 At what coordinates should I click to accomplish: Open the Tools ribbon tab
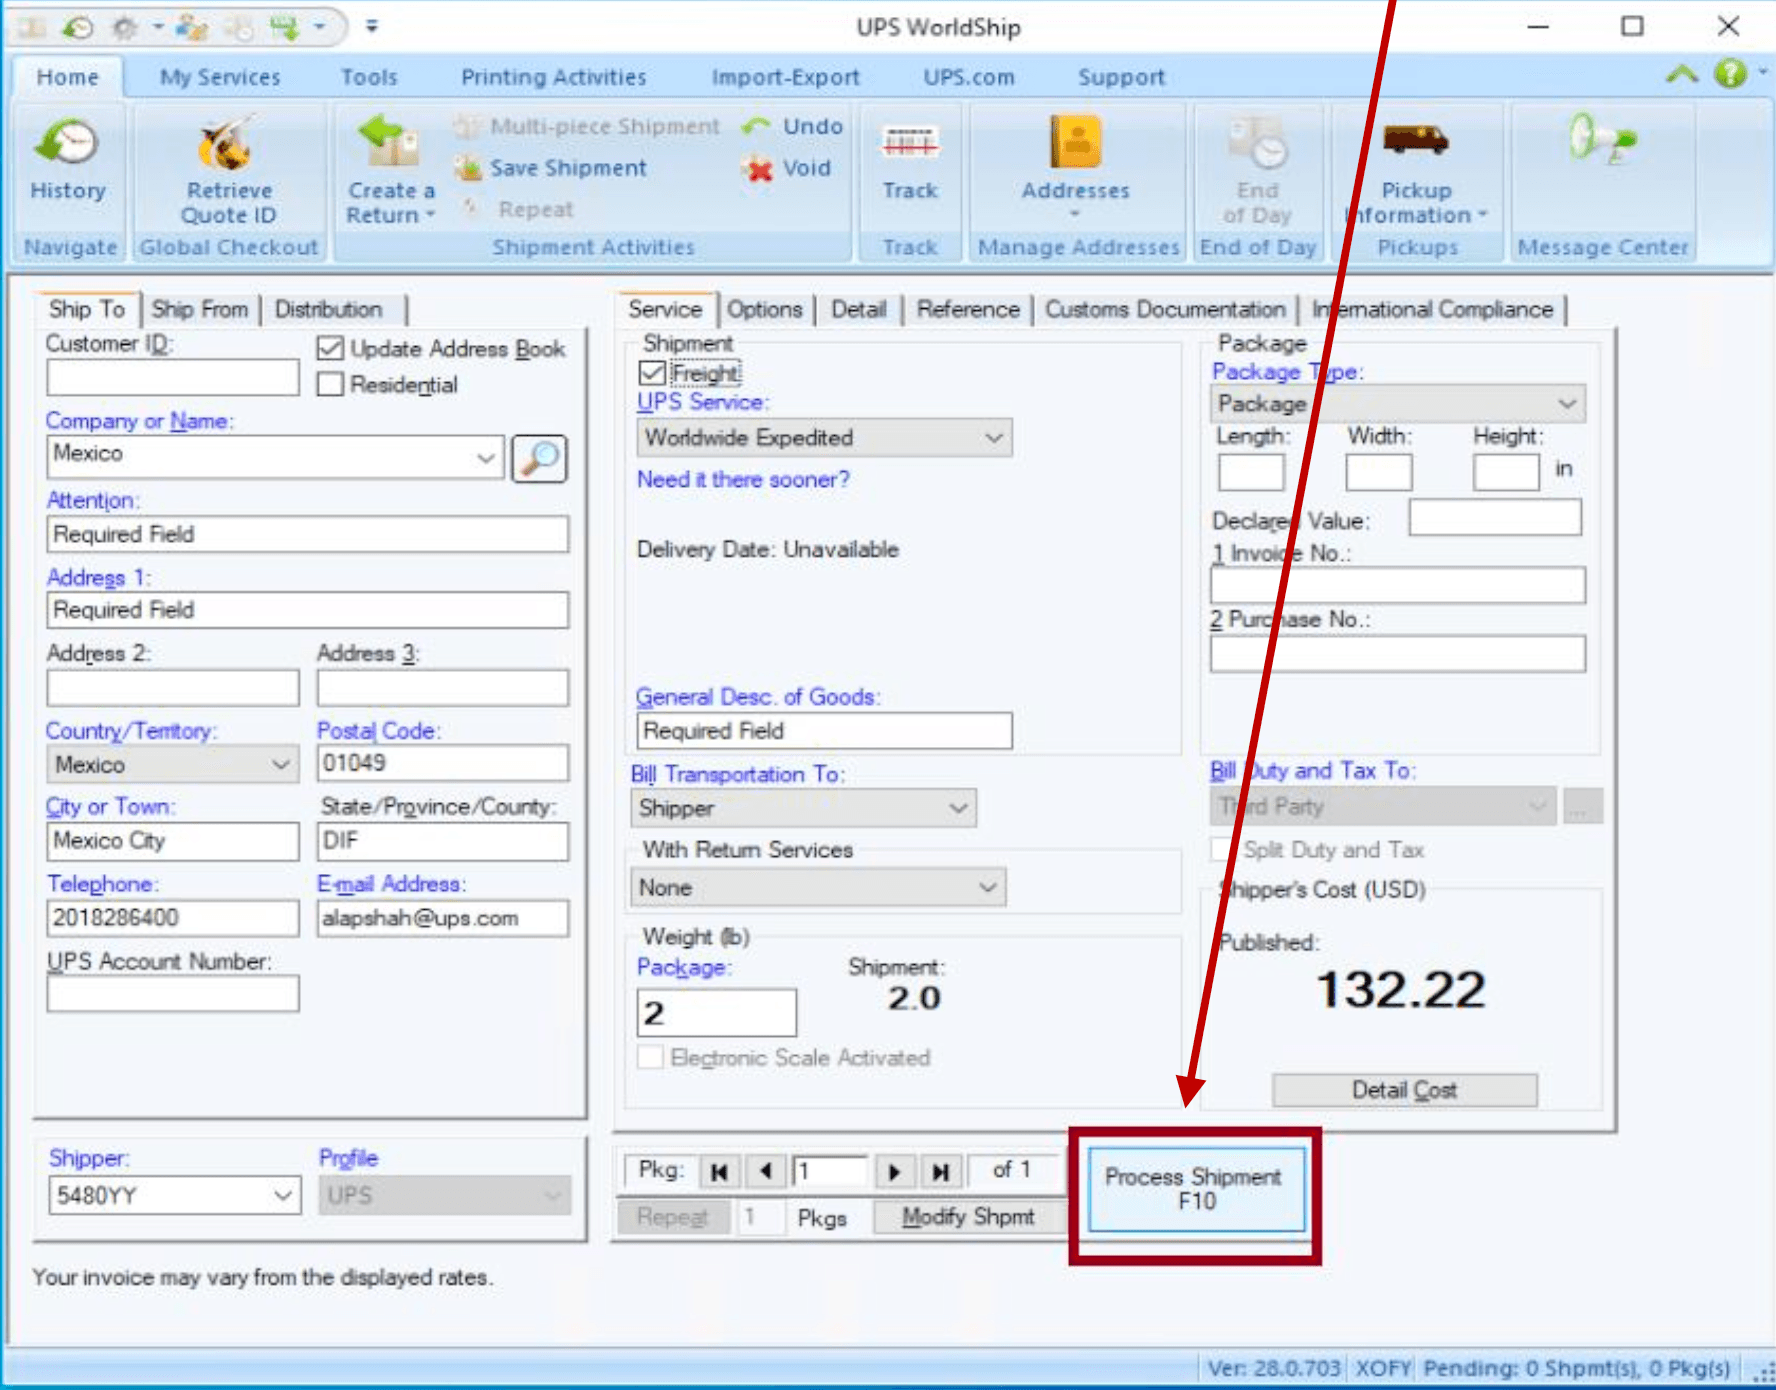pos(369,77)
